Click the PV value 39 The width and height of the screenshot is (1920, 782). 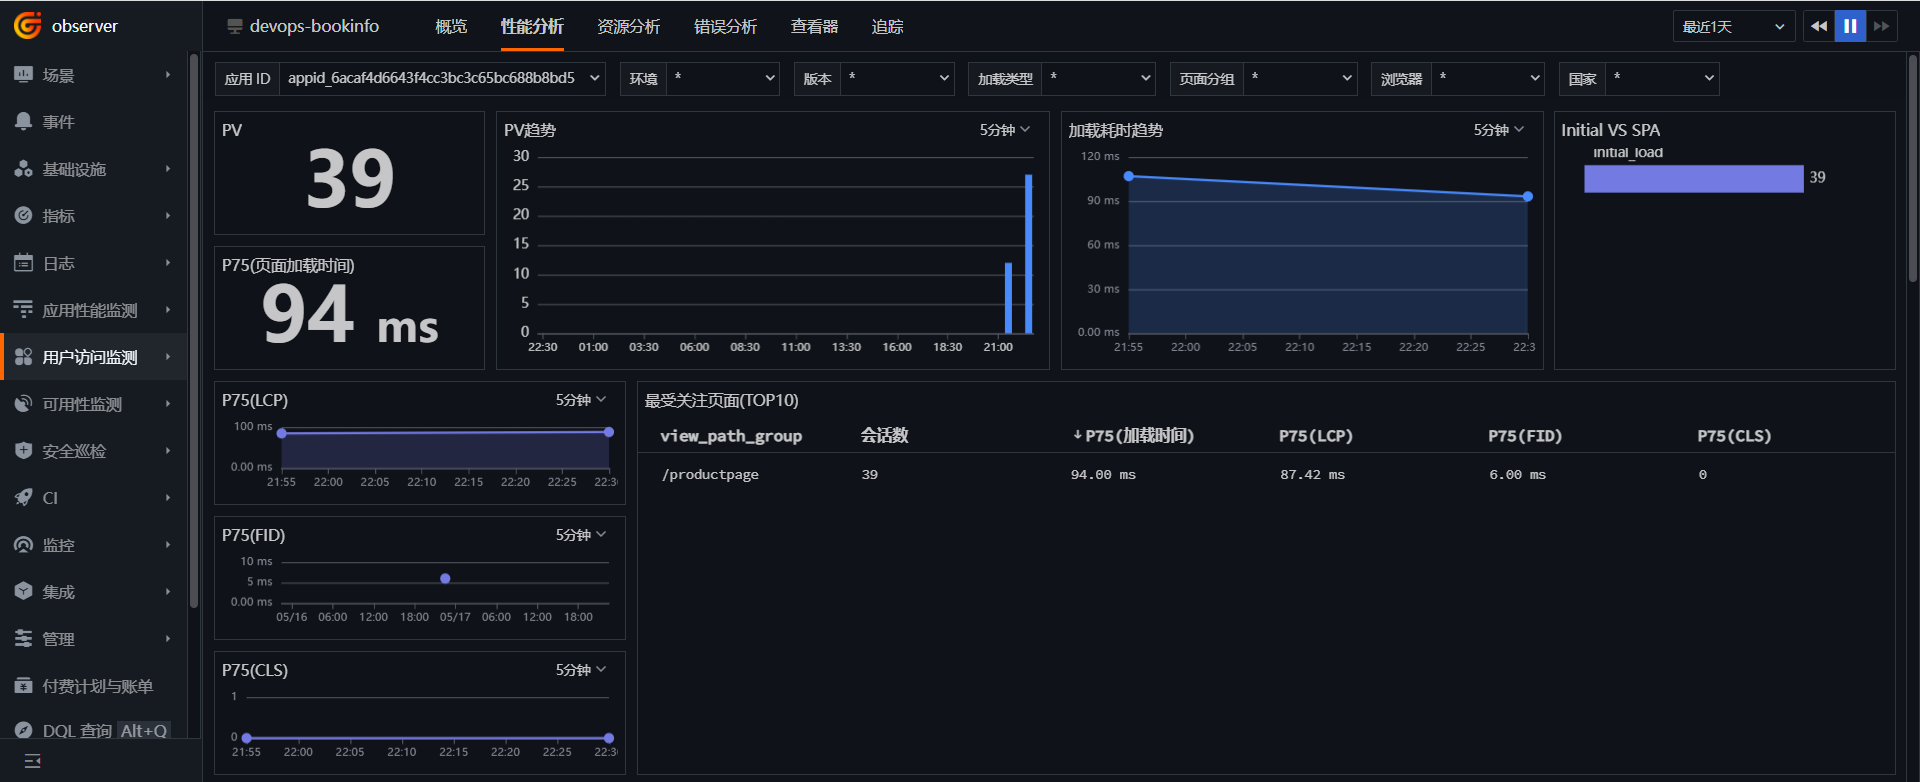[350, 179]
